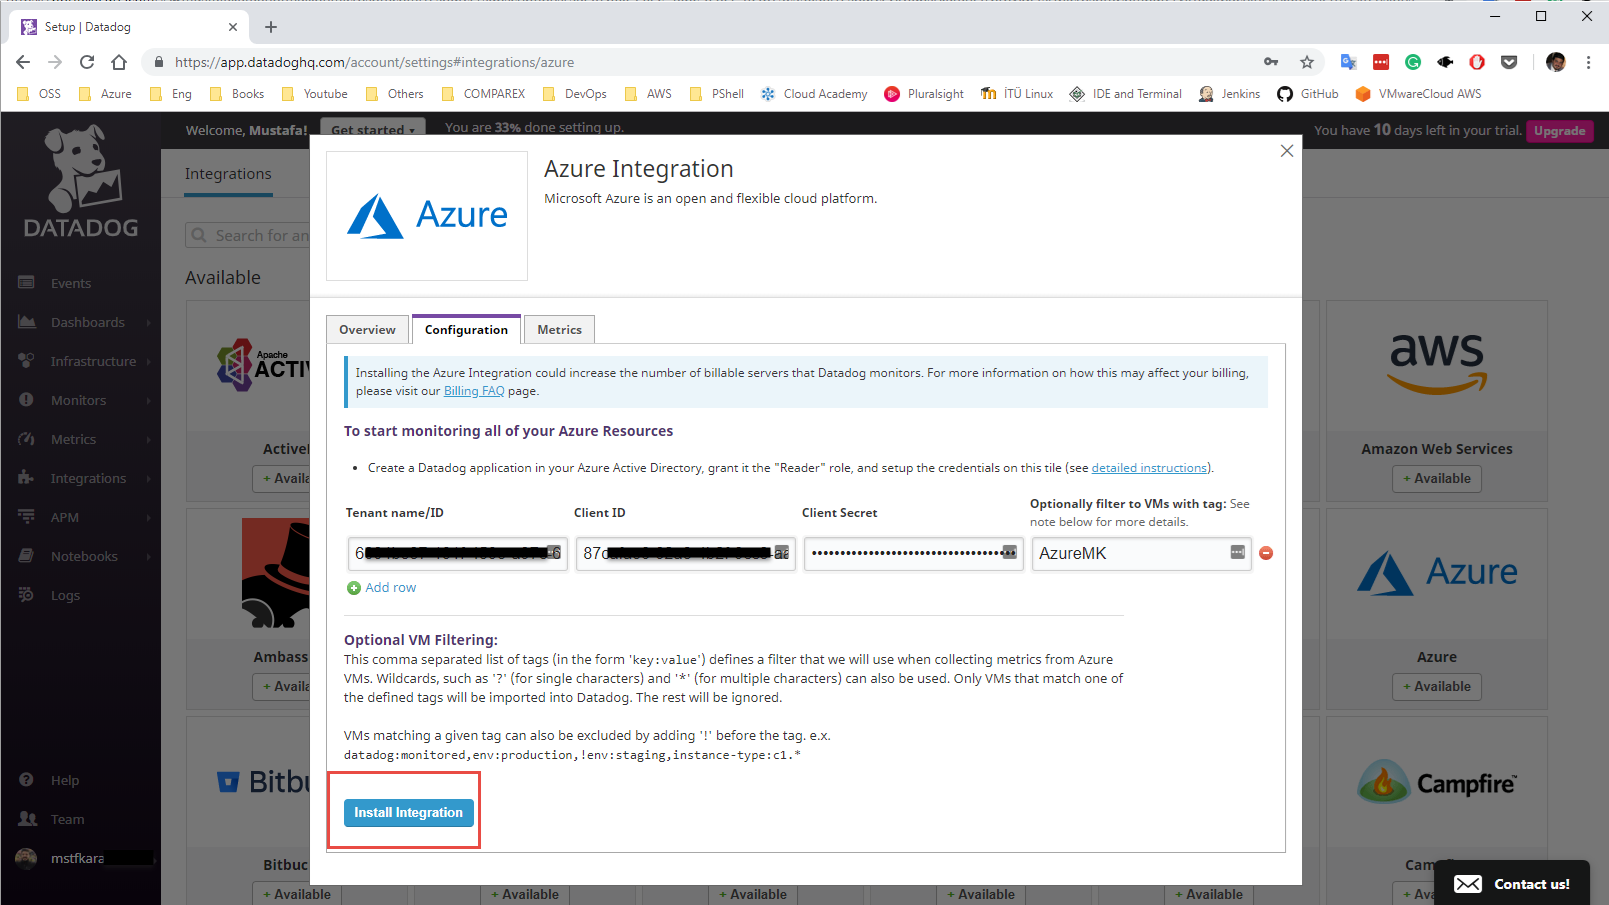Open the Azure integration tile on right
Screen dimensions: 1609x905
pos(1437,608)
